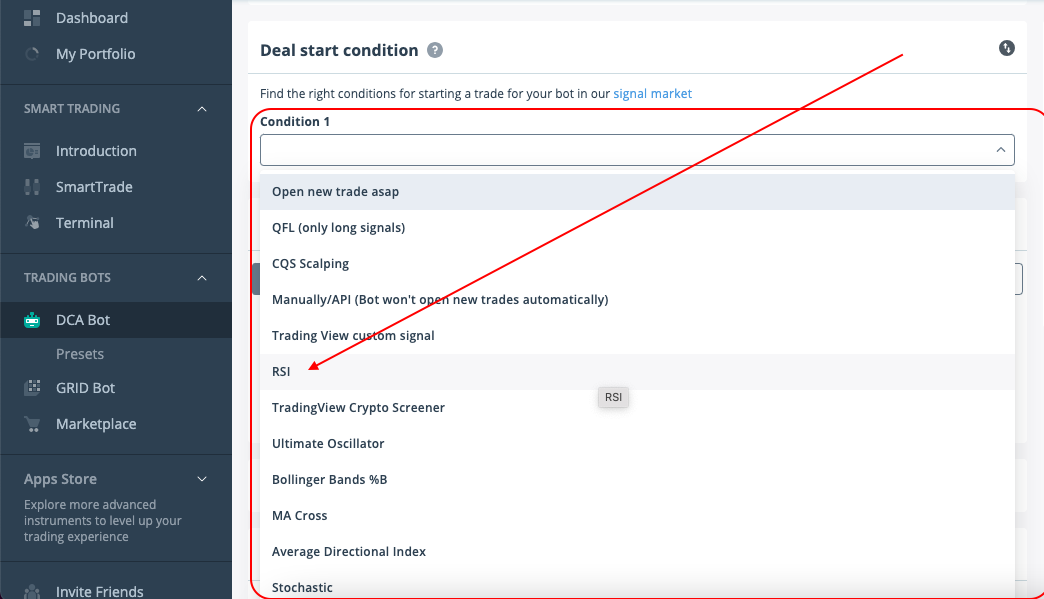Click the round icon right of Deal start condition
The height and width of the screenshot is (599, 1044).
tap(1007, 48)
